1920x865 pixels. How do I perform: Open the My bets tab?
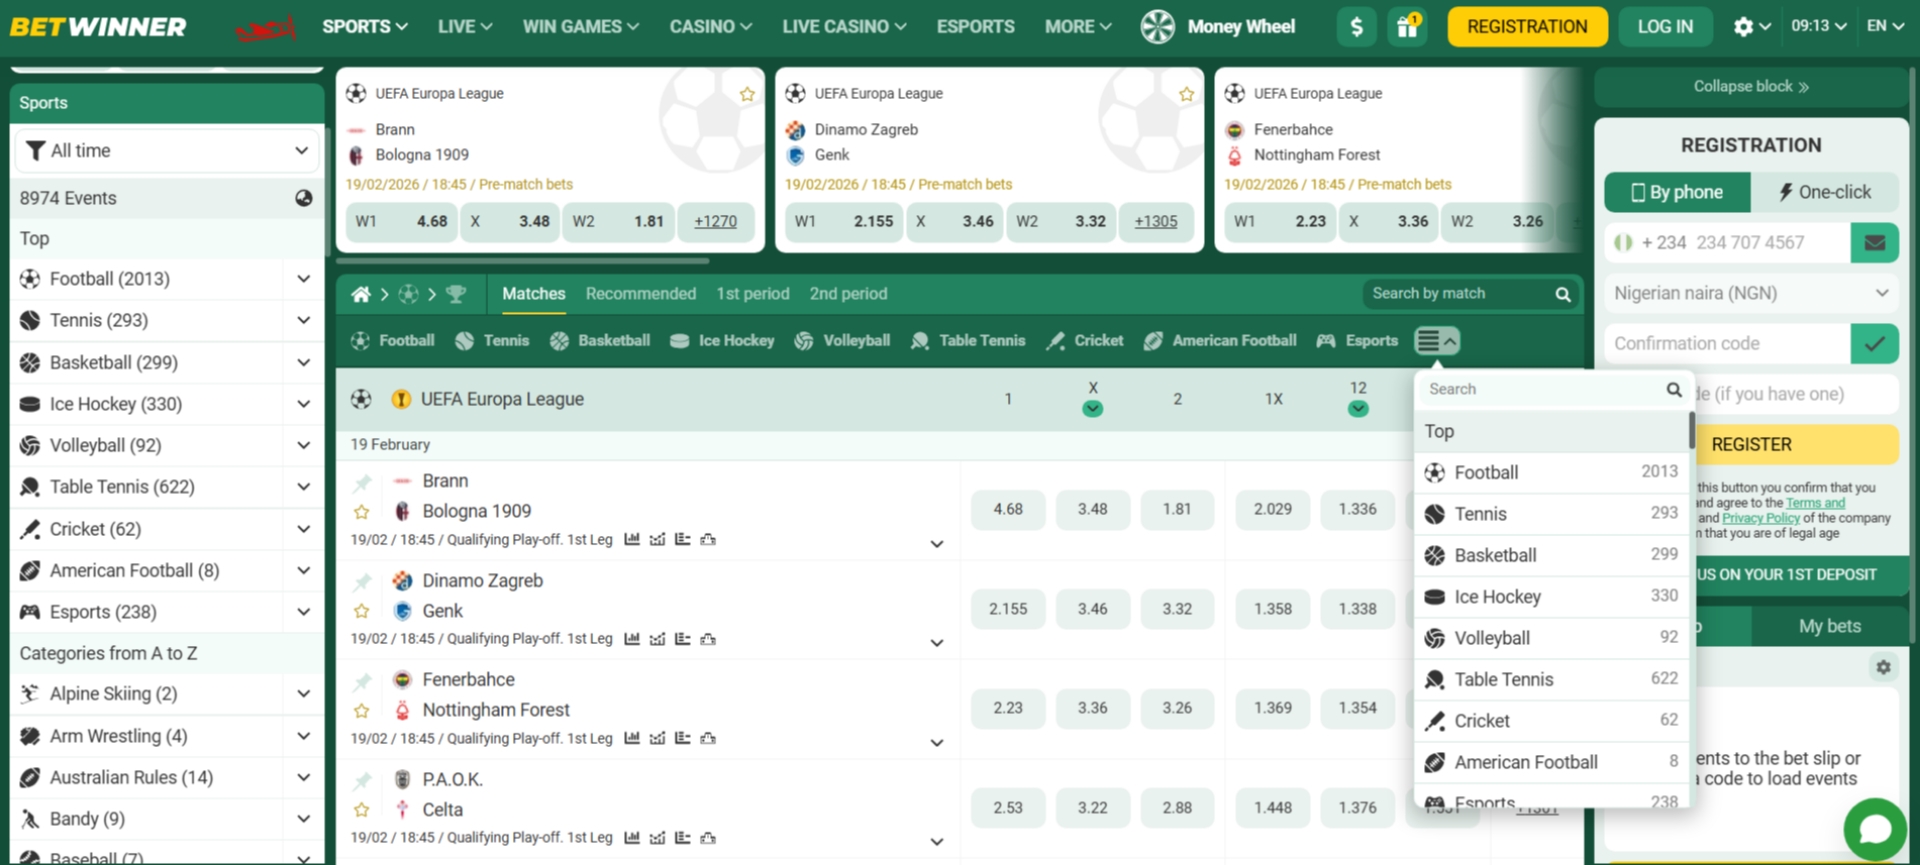click(1829, 626)
